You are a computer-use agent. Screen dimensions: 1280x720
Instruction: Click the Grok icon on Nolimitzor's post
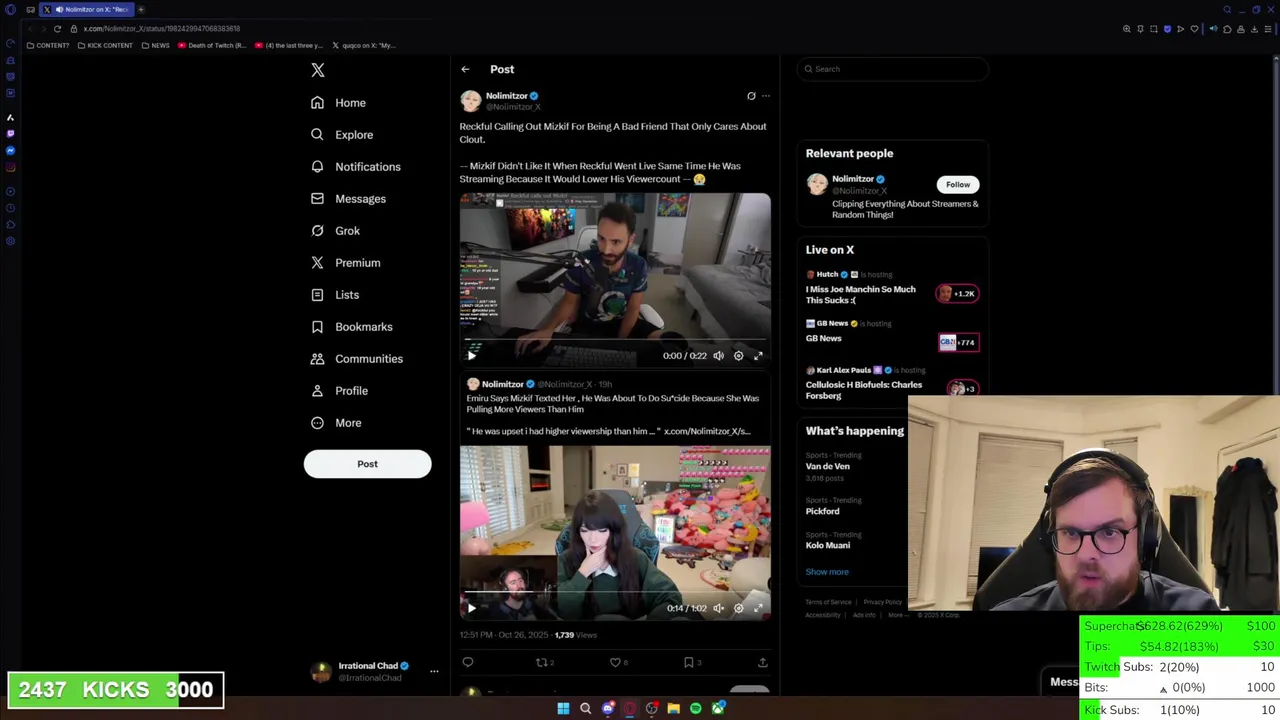(x=751, y=96)
